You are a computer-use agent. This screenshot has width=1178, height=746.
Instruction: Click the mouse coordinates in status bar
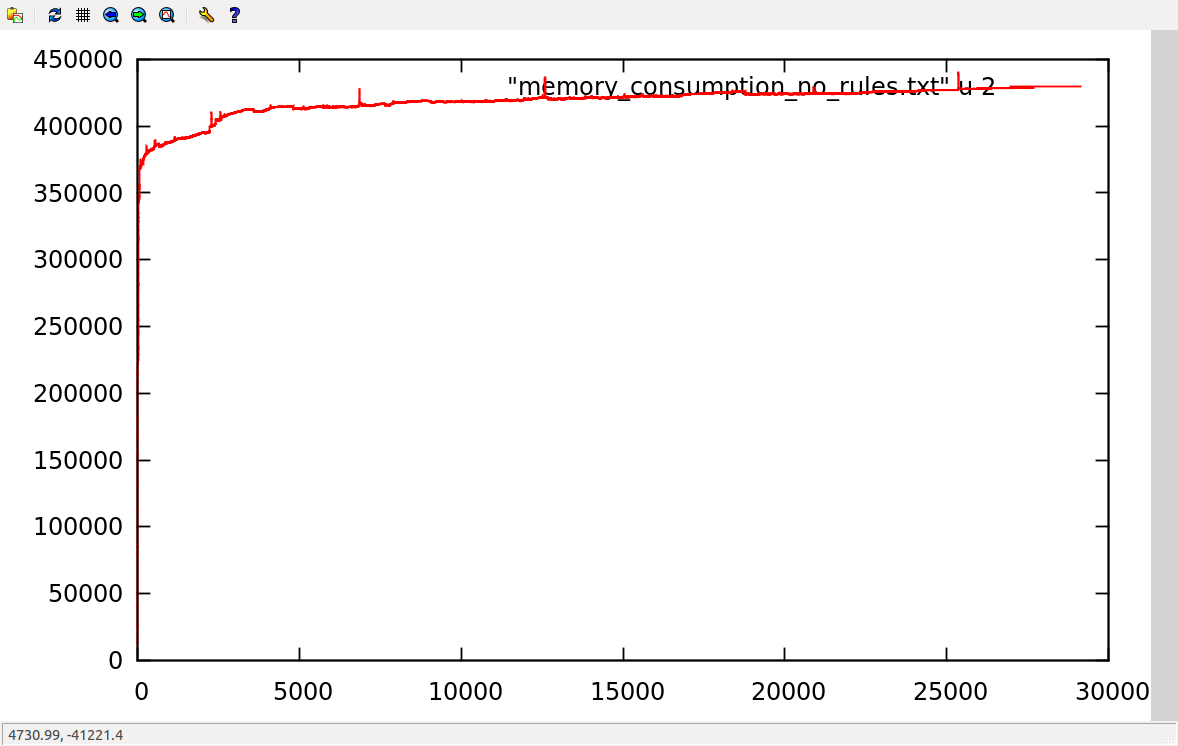pyautogui.click(x=66, y=735)
